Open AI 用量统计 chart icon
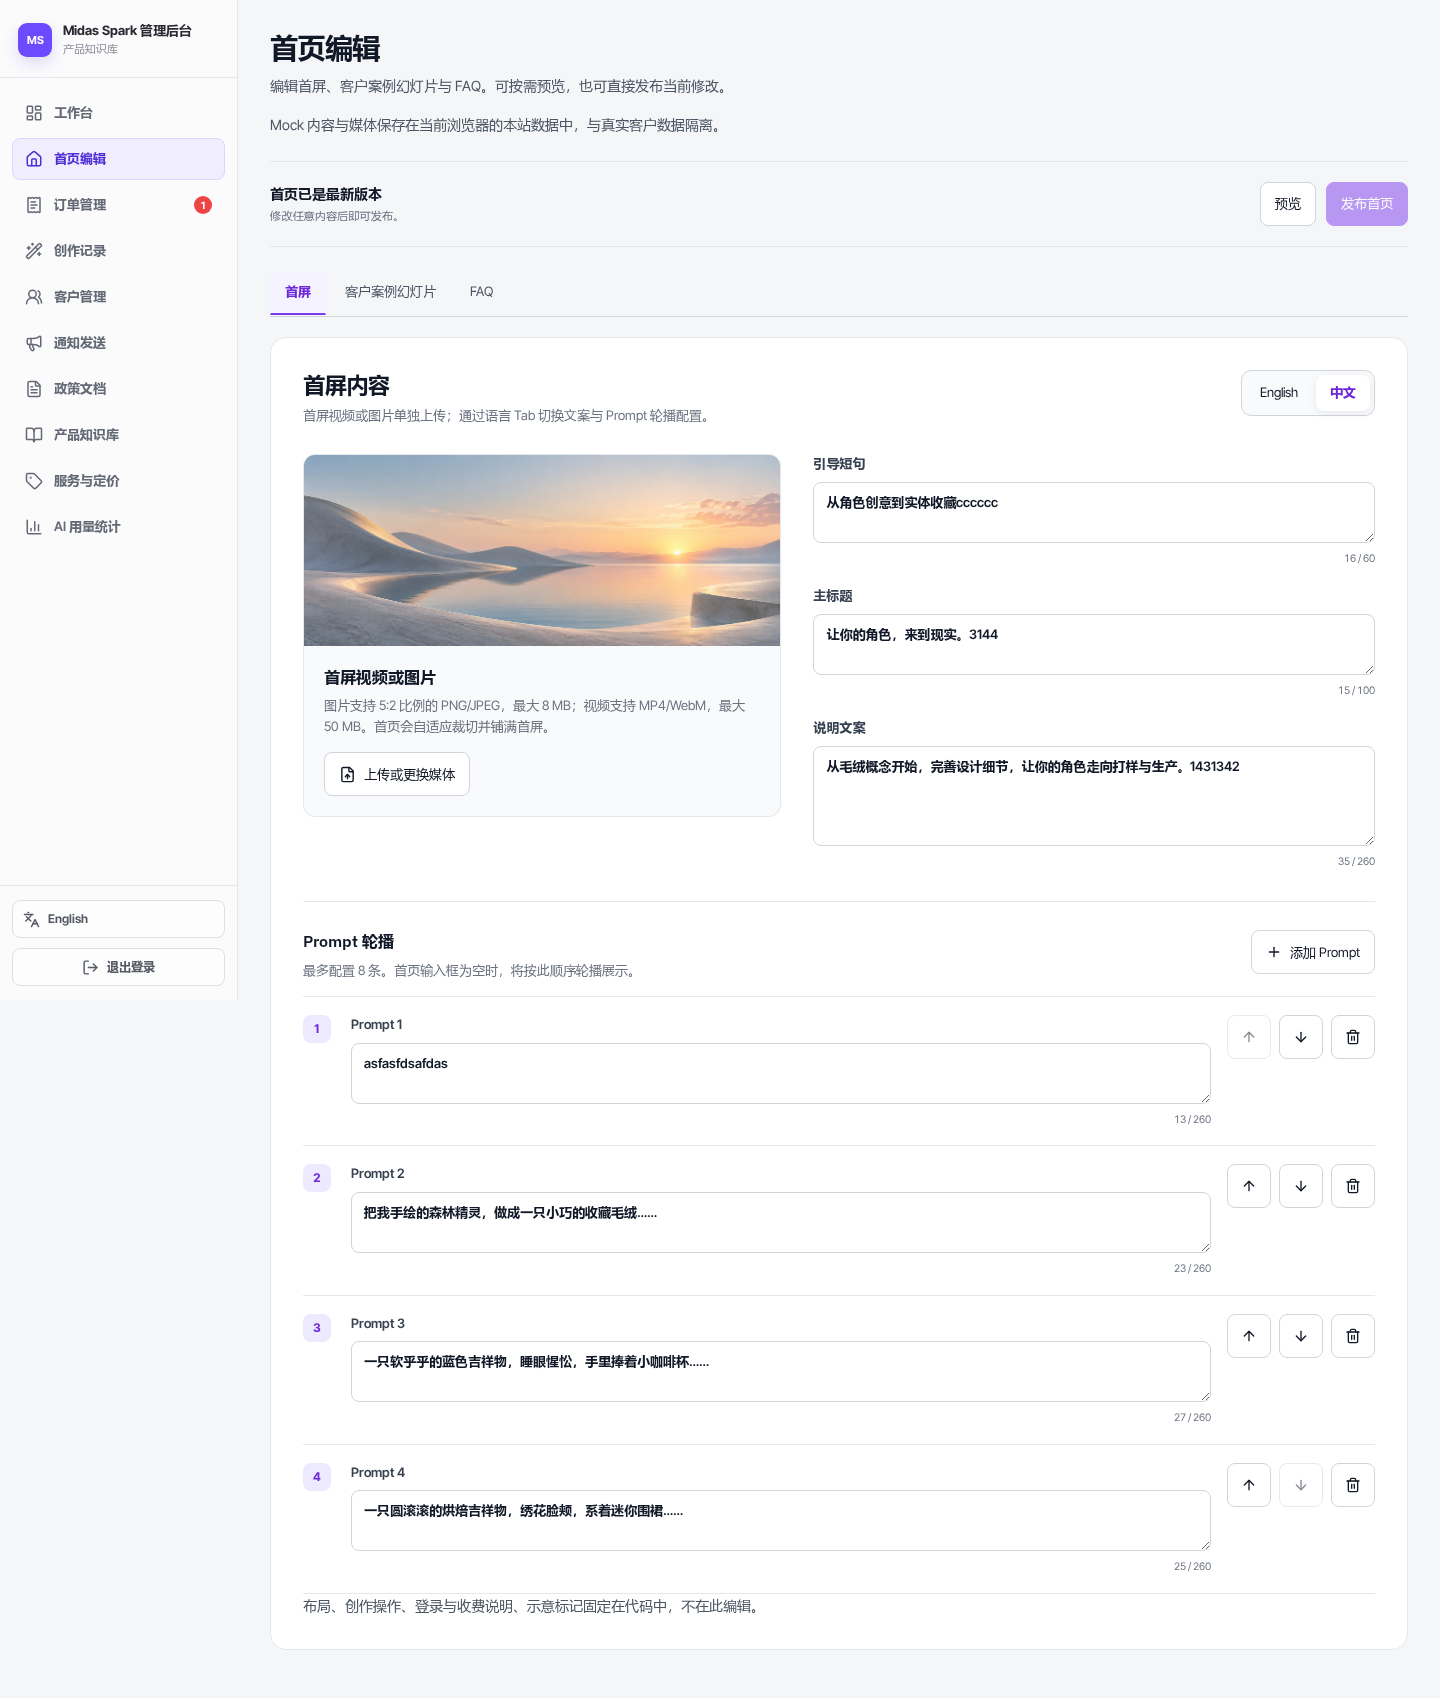This screenshot has height=1698, width=1440. click(x=34, y=527)
